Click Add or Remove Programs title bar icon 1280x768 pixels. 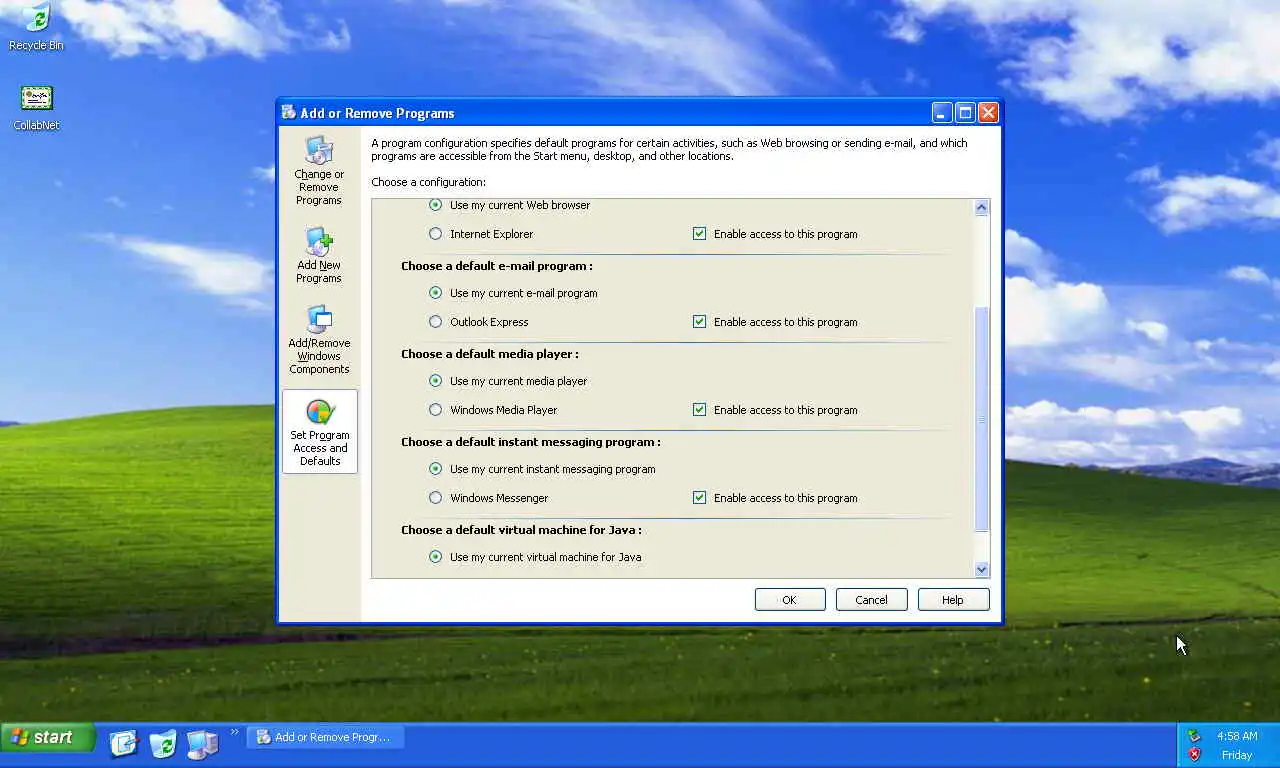pyautogui.click(x=289, y=112)
